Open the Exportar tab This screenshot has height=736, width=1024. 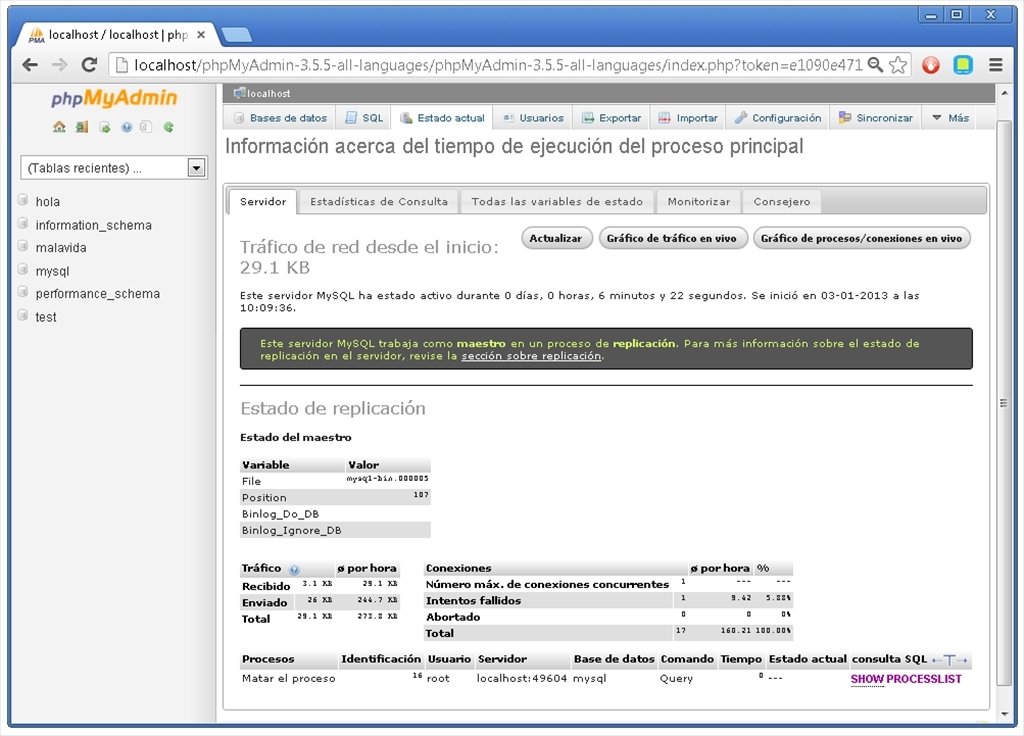tap(611, 118)
